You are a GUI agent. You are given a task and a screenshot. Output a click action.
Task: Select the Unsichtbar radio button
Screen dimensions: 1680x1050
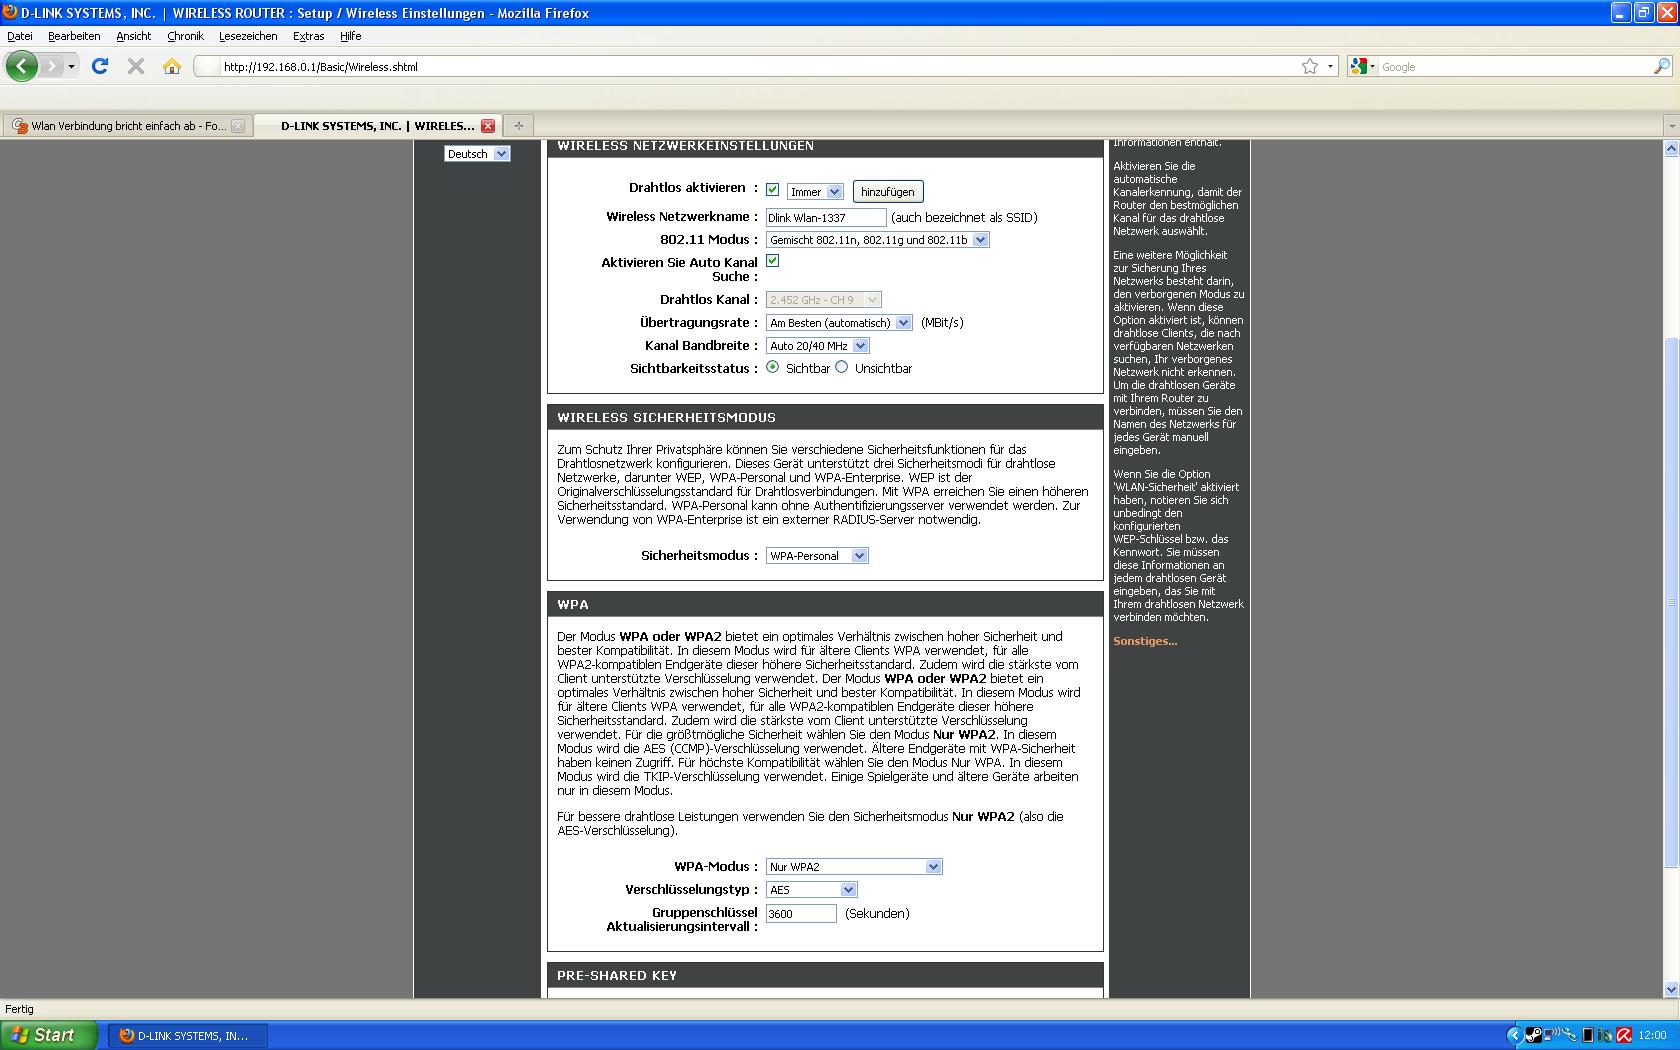point(842,367)
